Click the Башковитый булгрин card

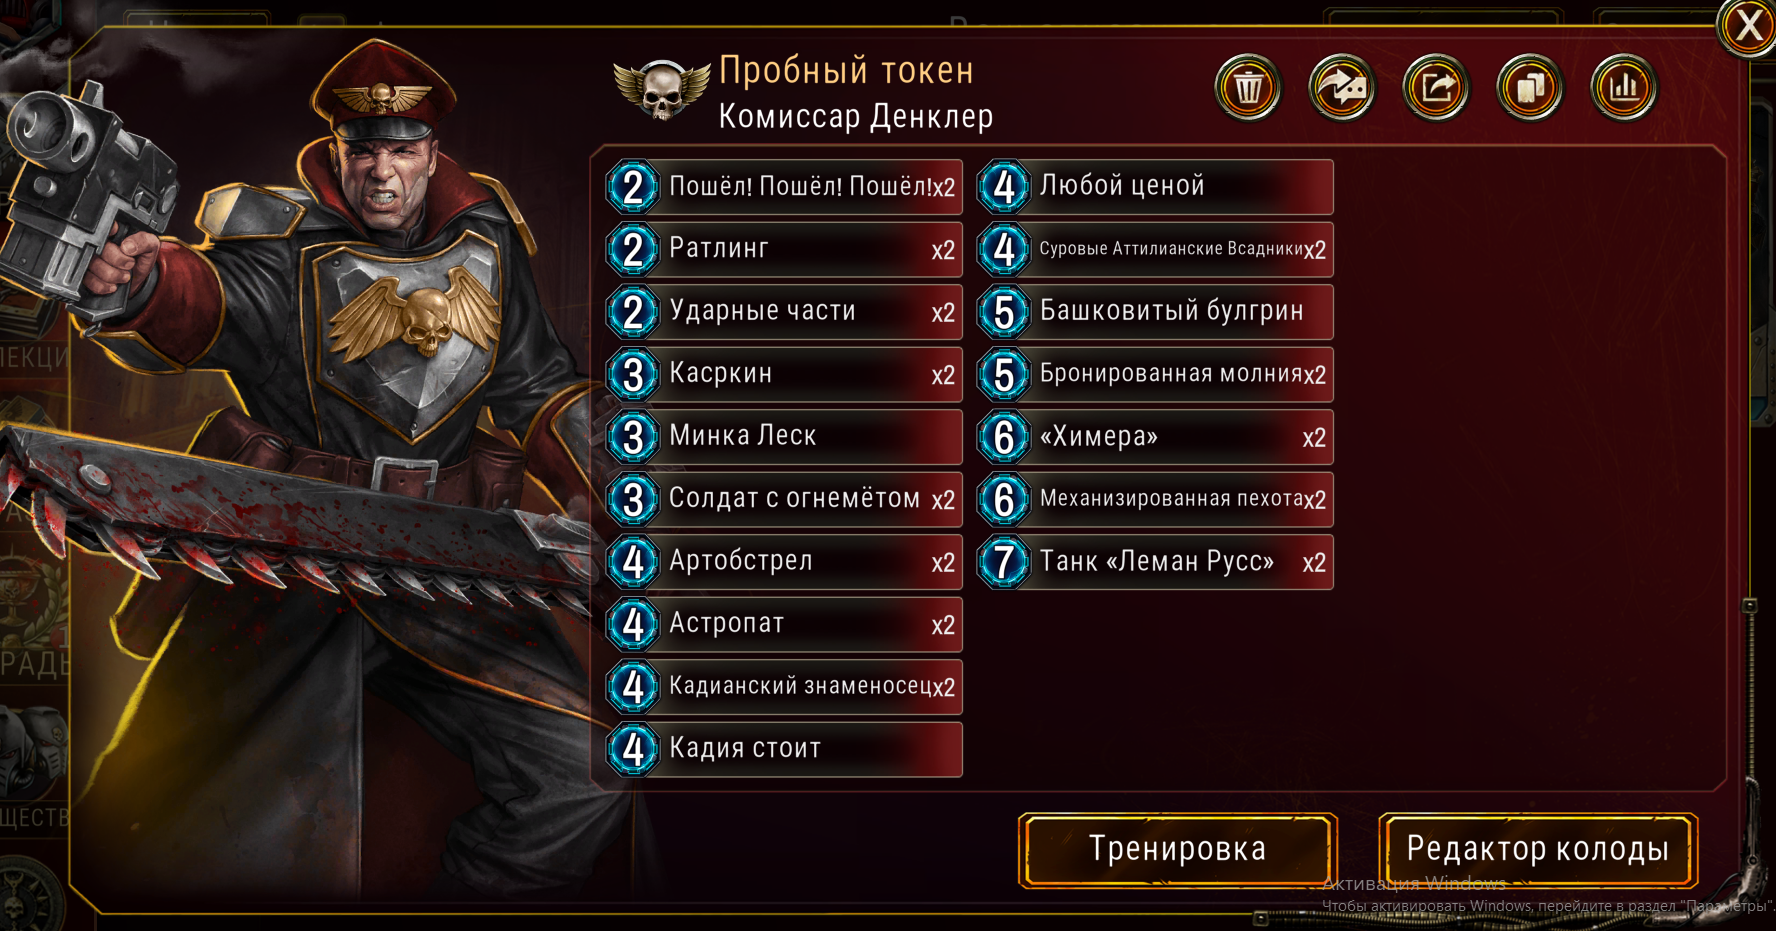[1156, 312]
